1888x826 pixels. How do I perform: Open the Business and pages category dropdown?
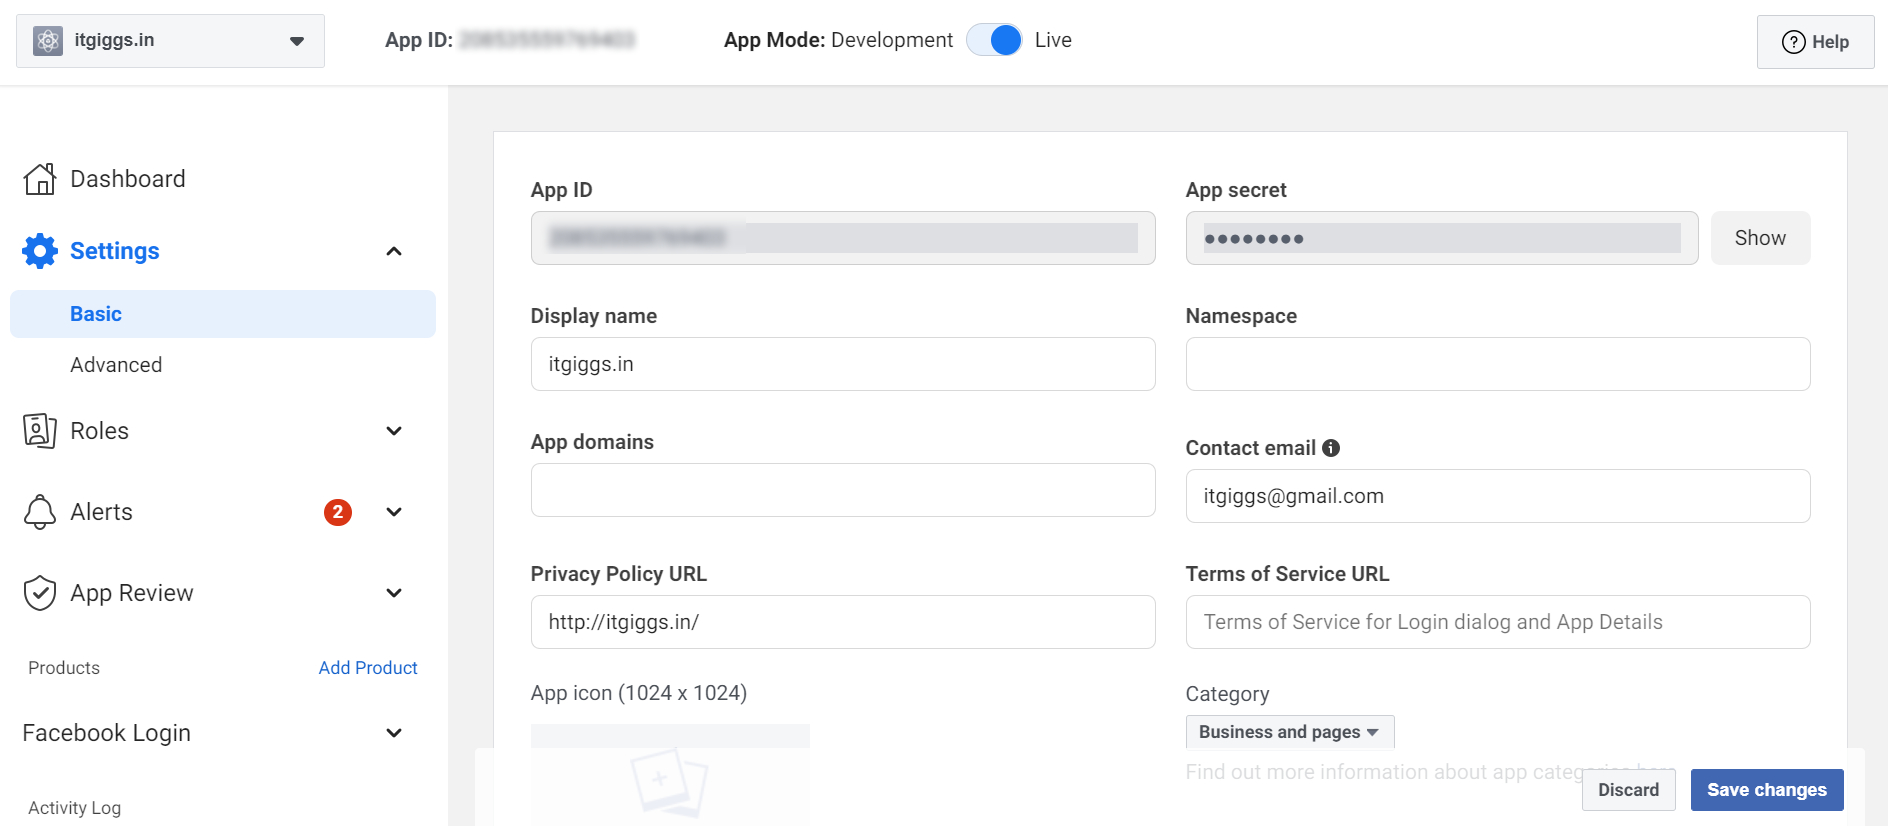[x=1290, y=732]
